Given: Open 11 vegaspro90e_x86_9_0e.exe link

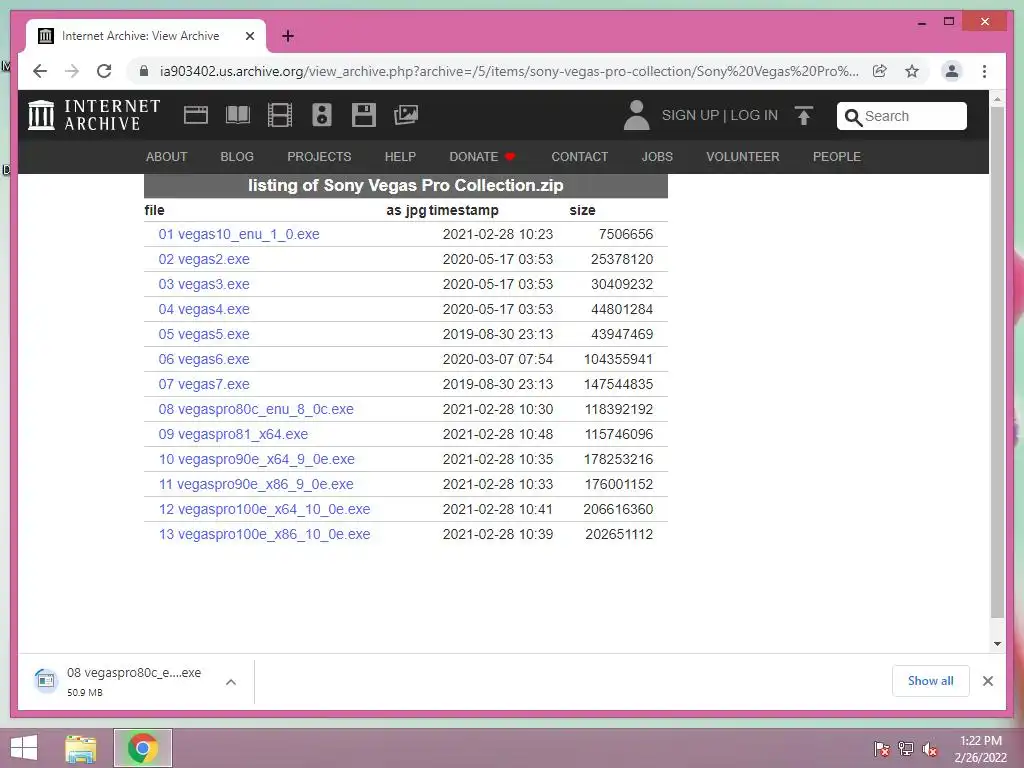Looking at the screenshot, I should (x=256, y=484).
